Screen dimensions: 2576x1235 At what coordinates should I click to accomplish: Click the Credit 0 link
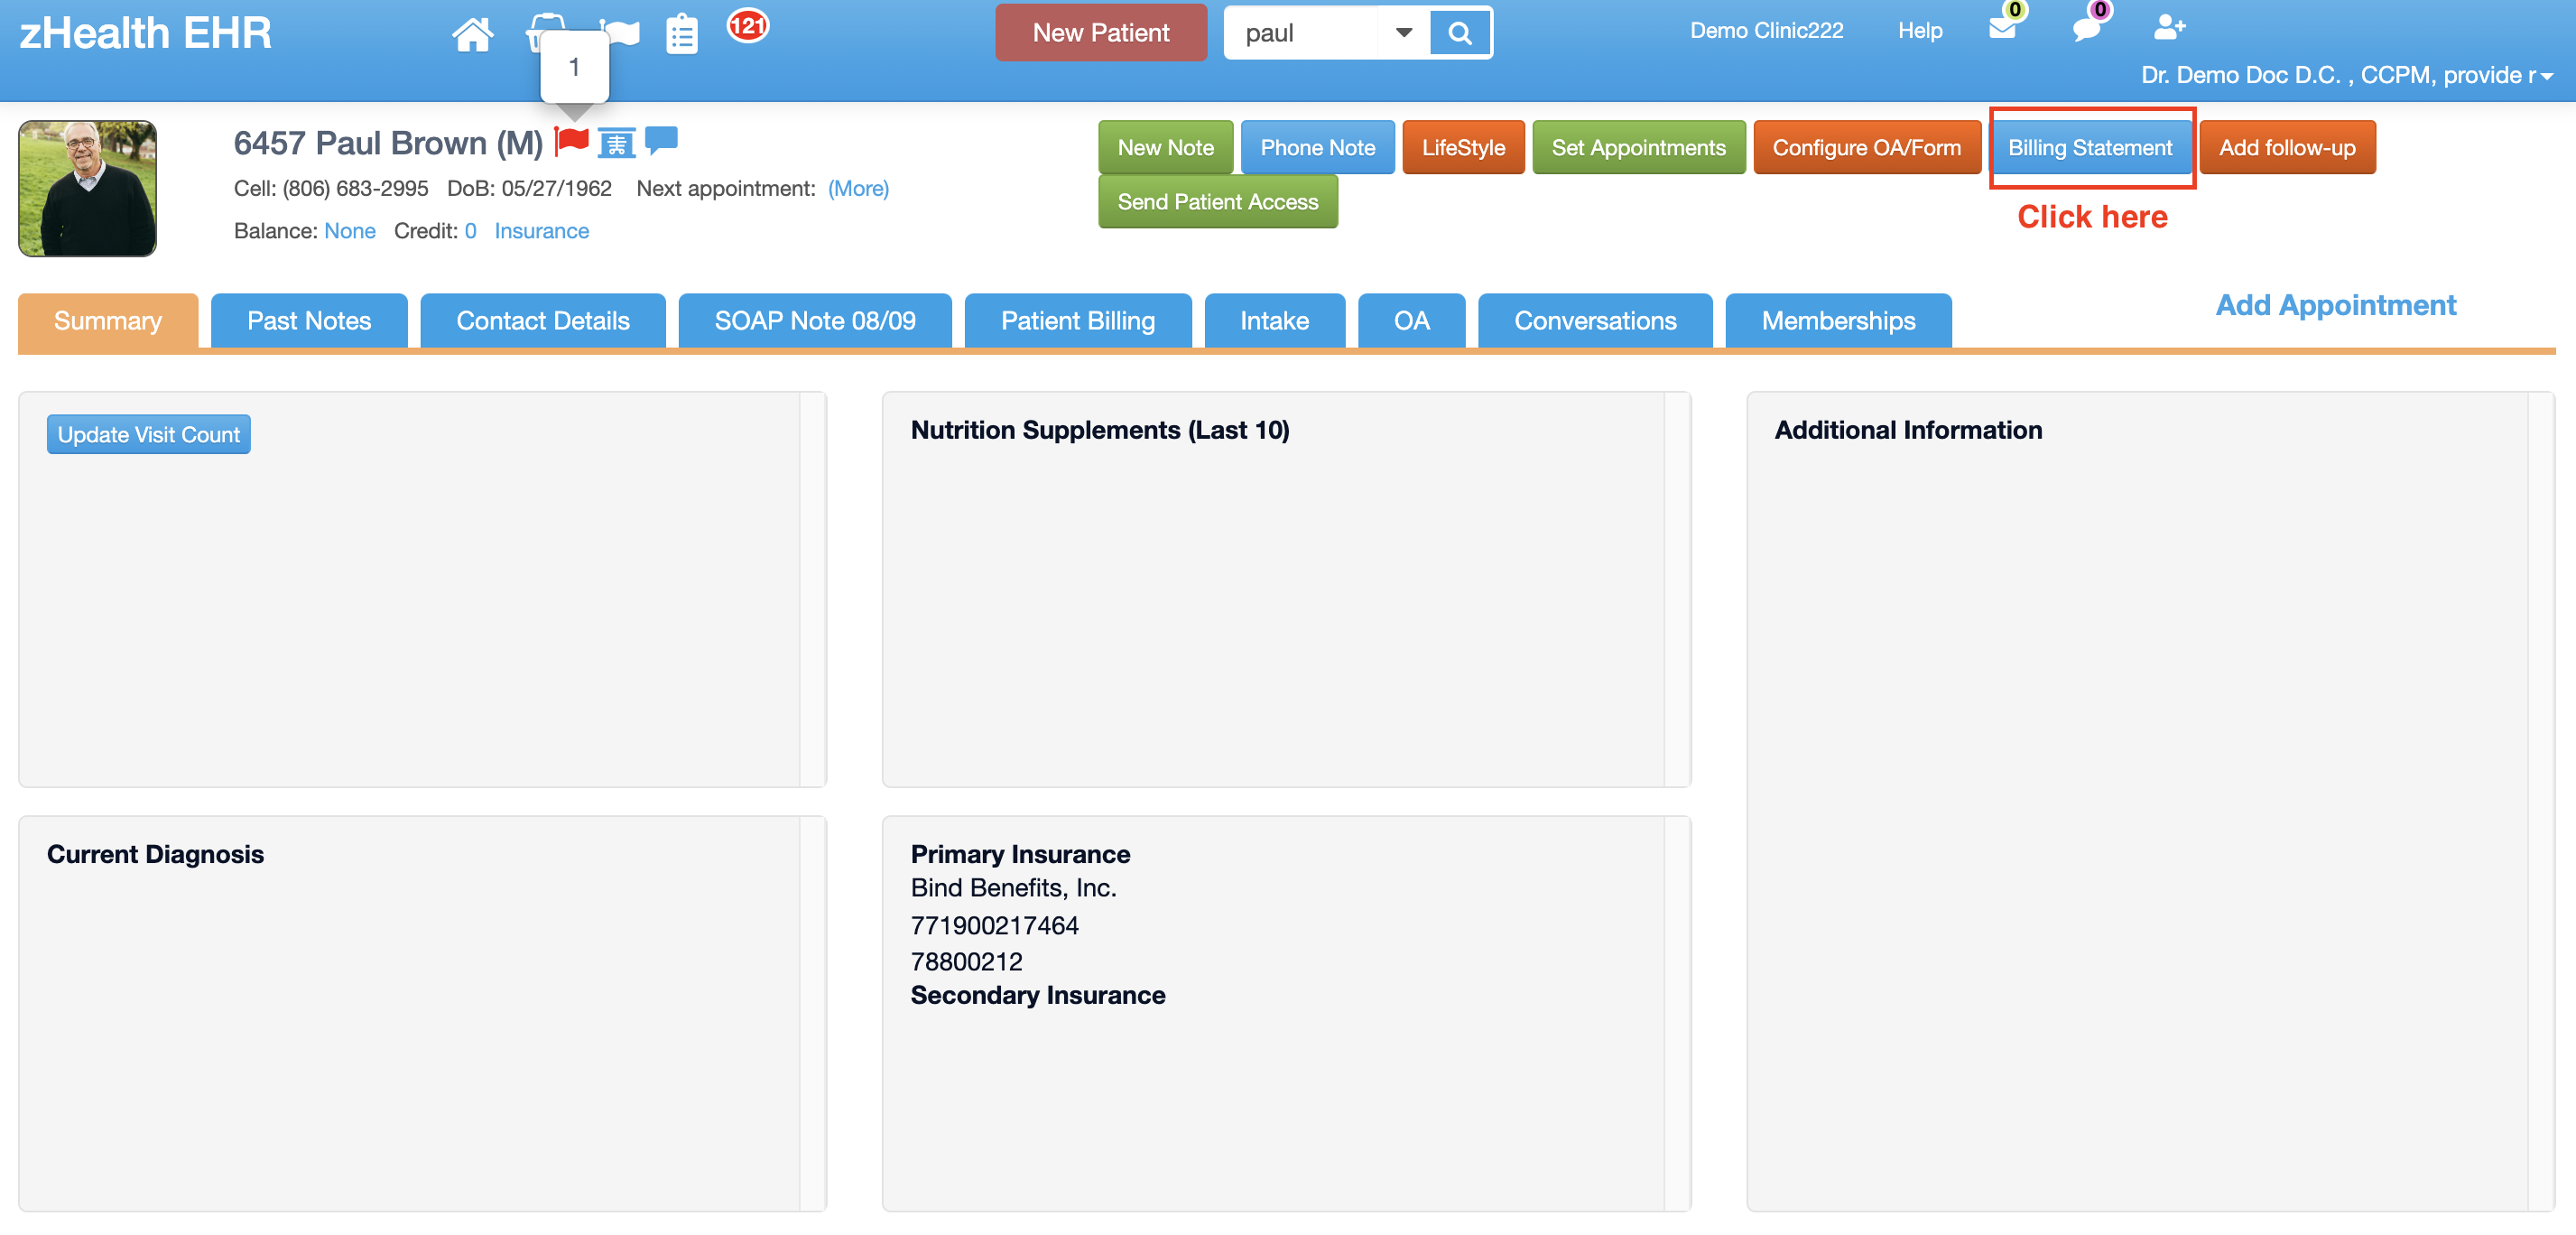coord(470,231)
